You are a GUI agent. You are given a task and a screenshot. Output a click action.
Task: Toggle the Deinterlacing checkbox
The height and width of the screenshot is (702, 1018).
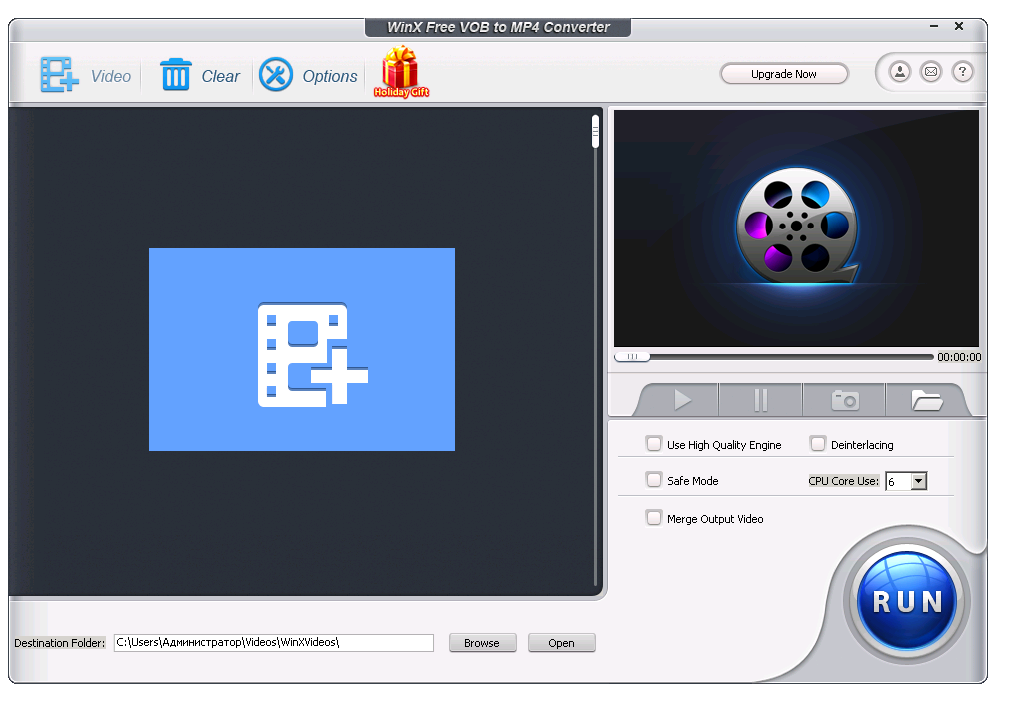click(817, 444)
